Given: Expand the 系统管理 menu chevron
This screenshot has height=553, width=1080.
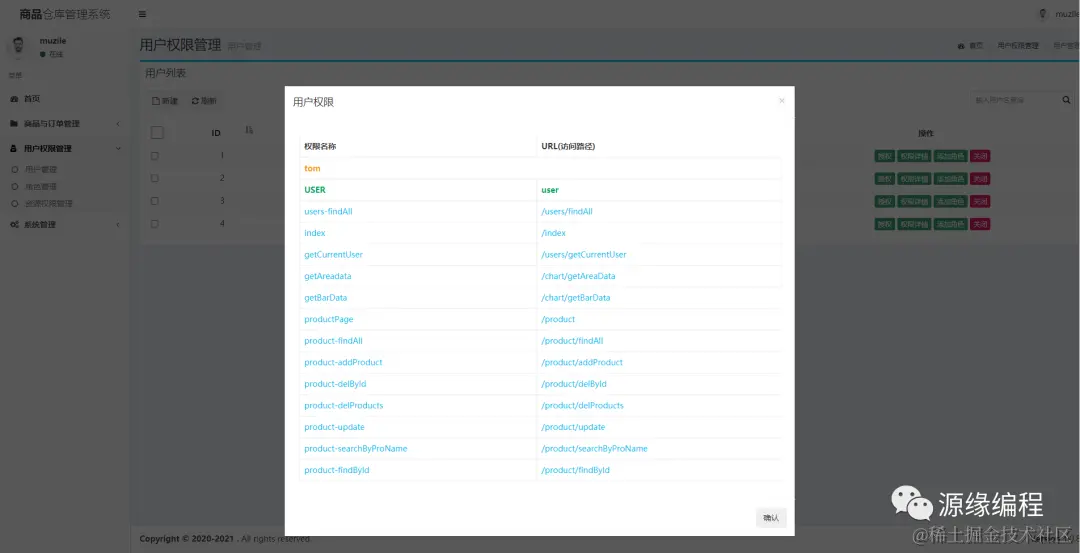Looking at the screenshot, I should coord(118,225).
